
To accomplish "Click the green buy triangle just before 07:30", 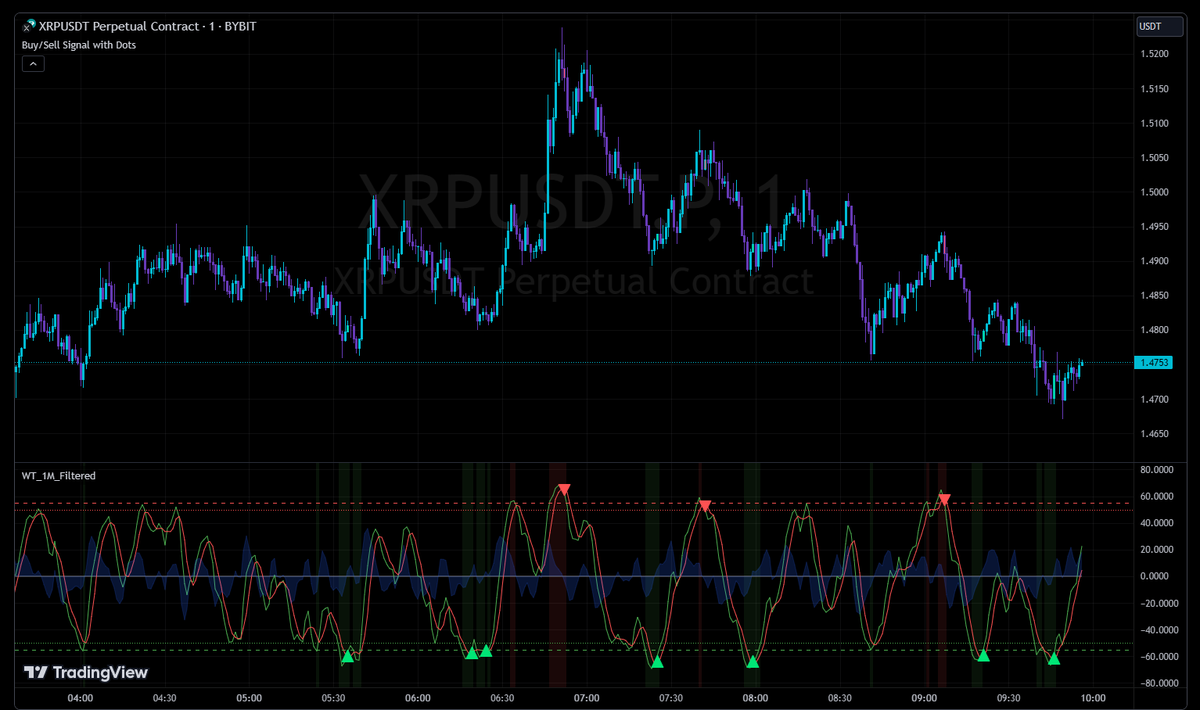I will tap(657, 661).
